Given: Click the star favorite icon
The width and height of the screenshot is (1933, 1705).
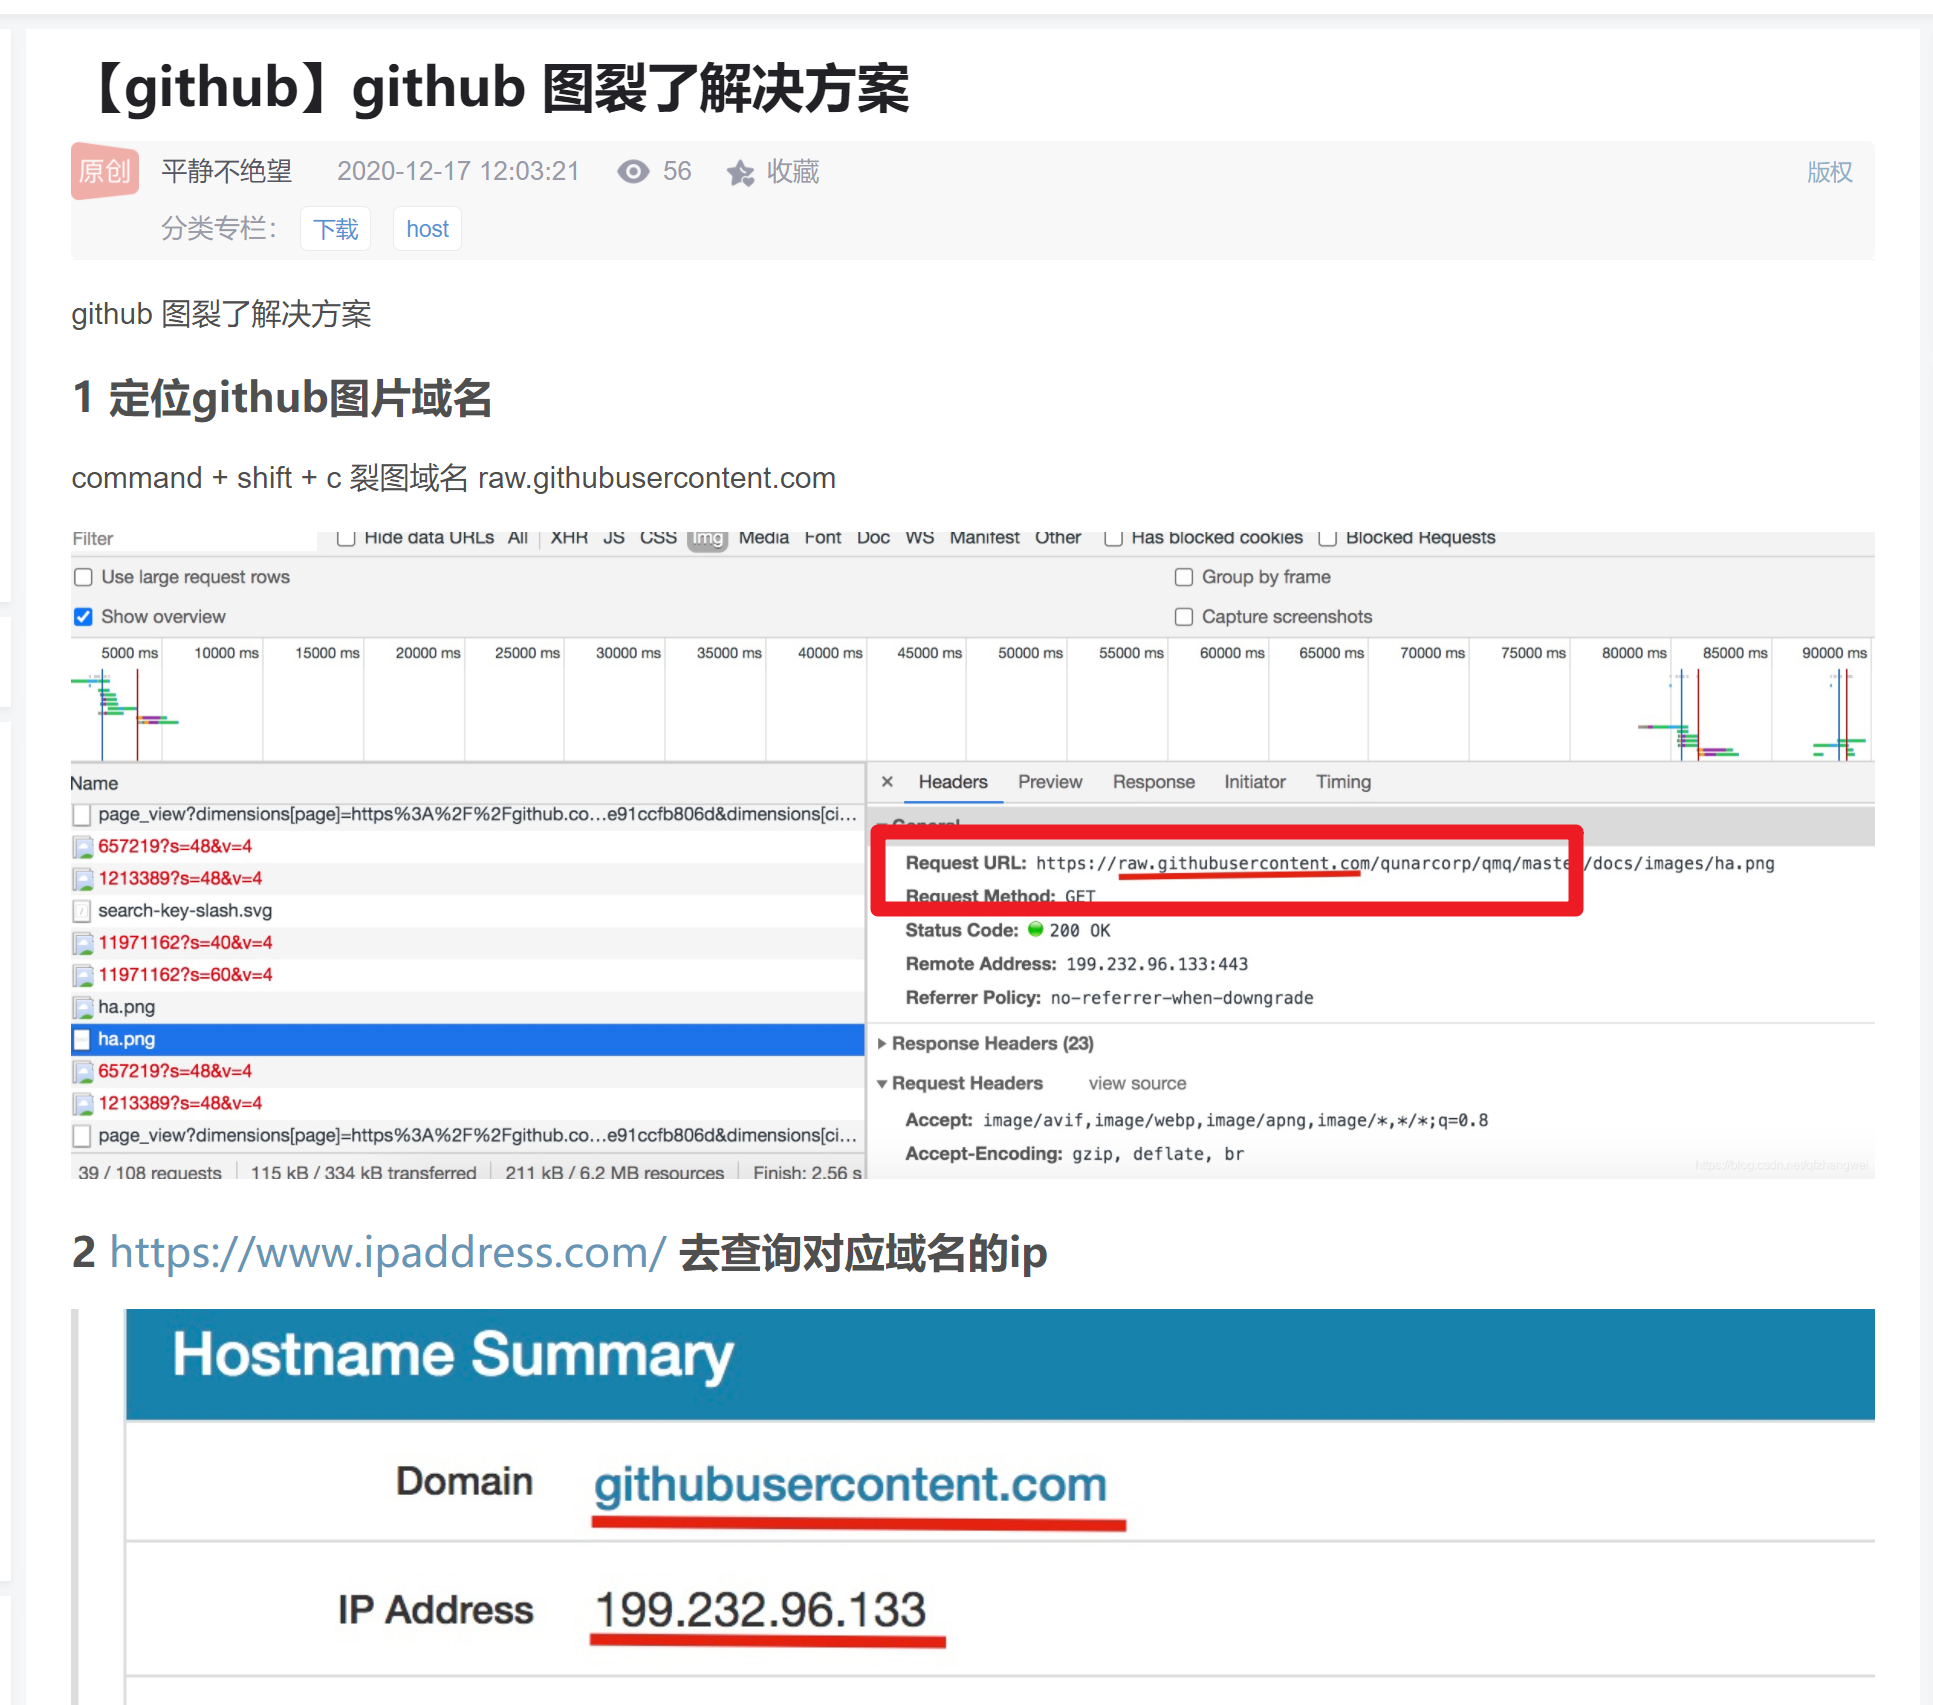Looking at the screenshot, I should click(740, 173).
